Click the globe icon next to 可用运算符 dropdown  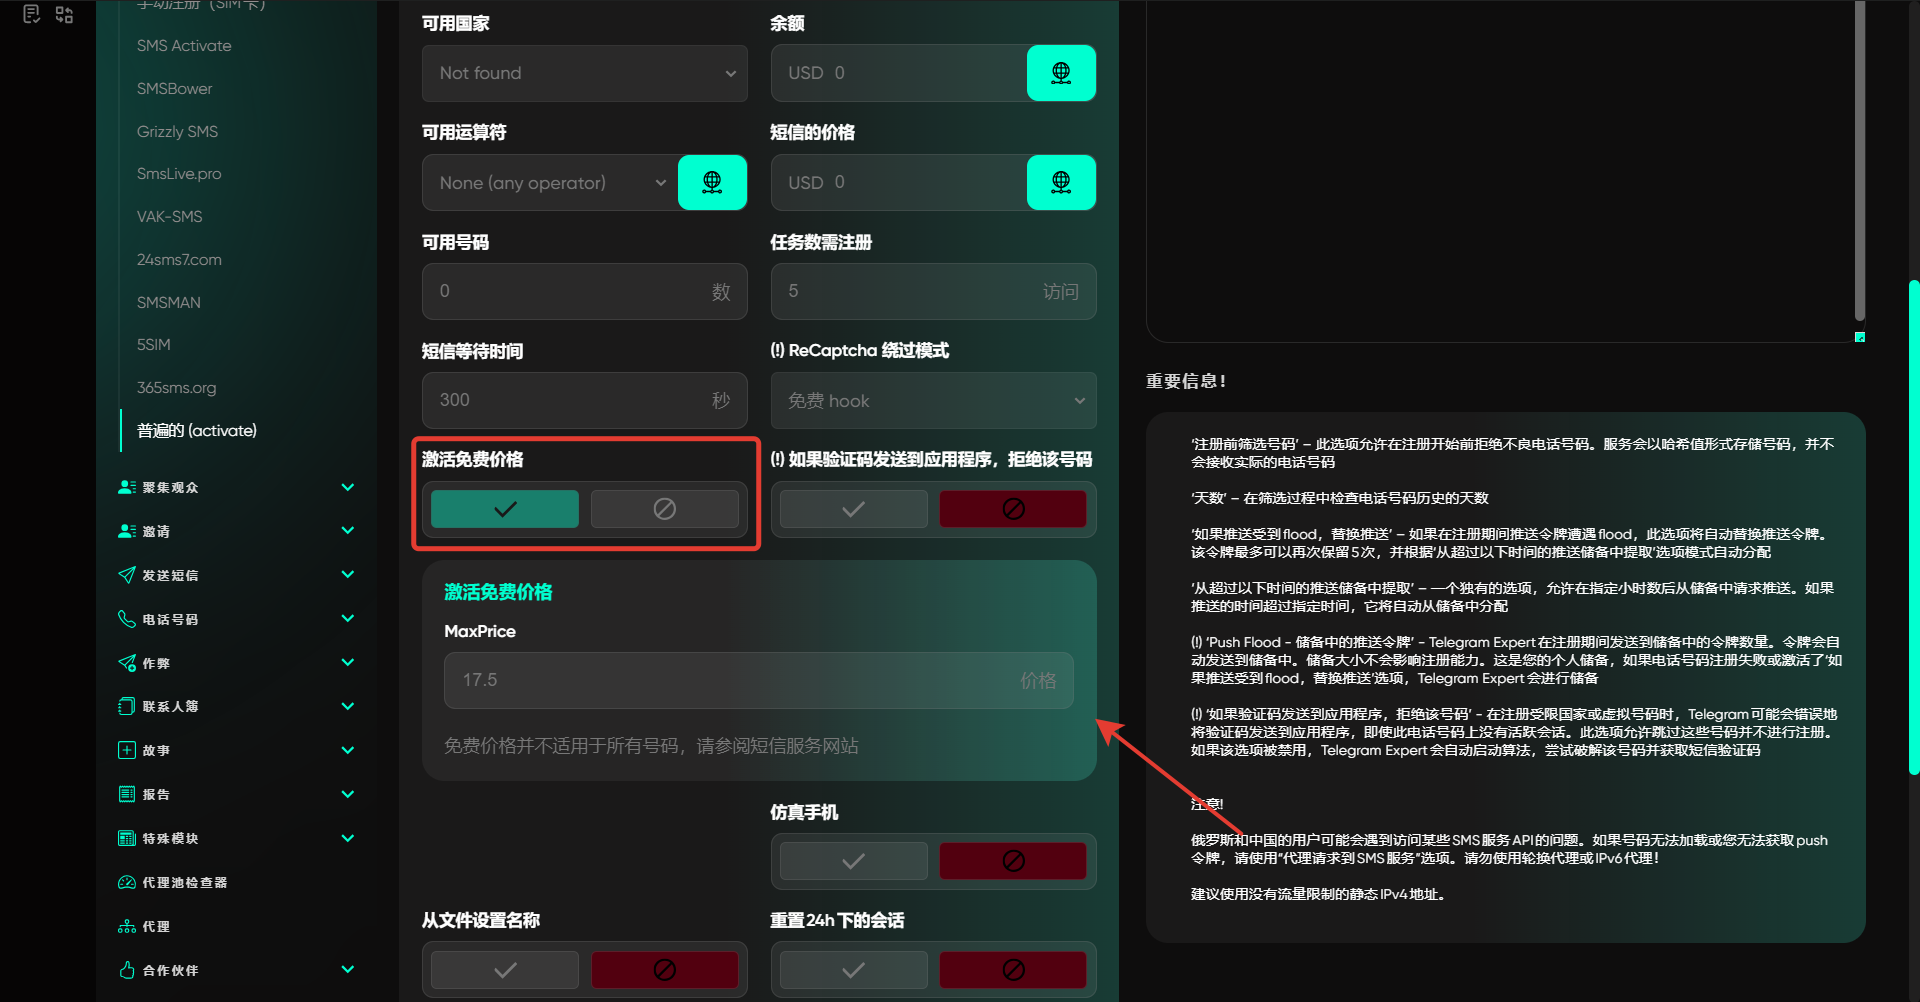[712, 182]
